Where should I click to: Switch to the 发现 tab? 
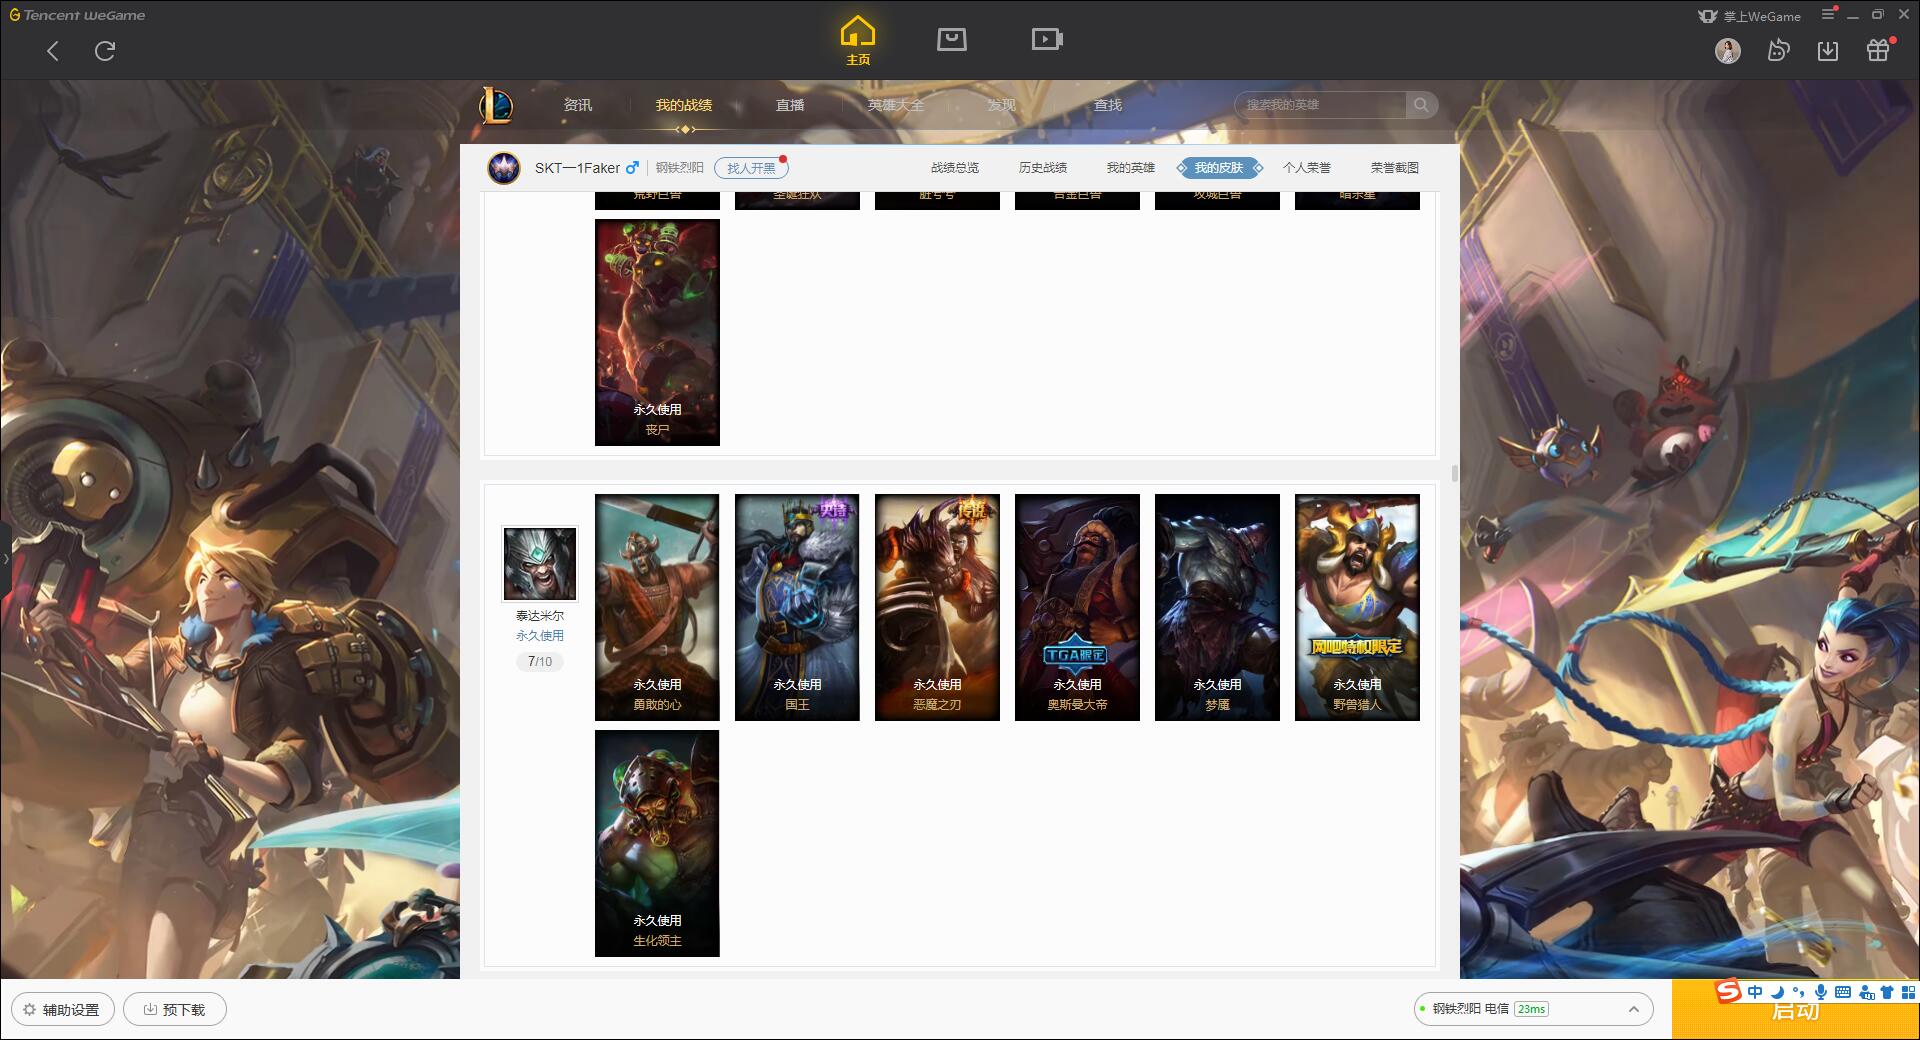tap(1002, 105)
